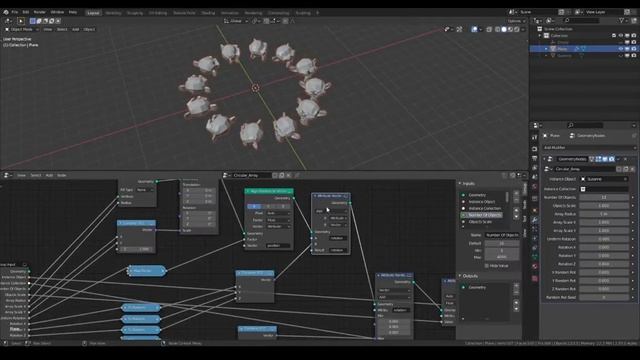Activate the select box tool icon

tap(20, 21)
